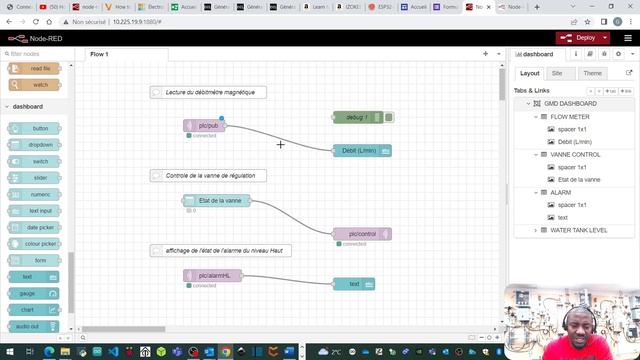Pick the slider node in palette
The image size is (640, 360).
tap(34, 178)
